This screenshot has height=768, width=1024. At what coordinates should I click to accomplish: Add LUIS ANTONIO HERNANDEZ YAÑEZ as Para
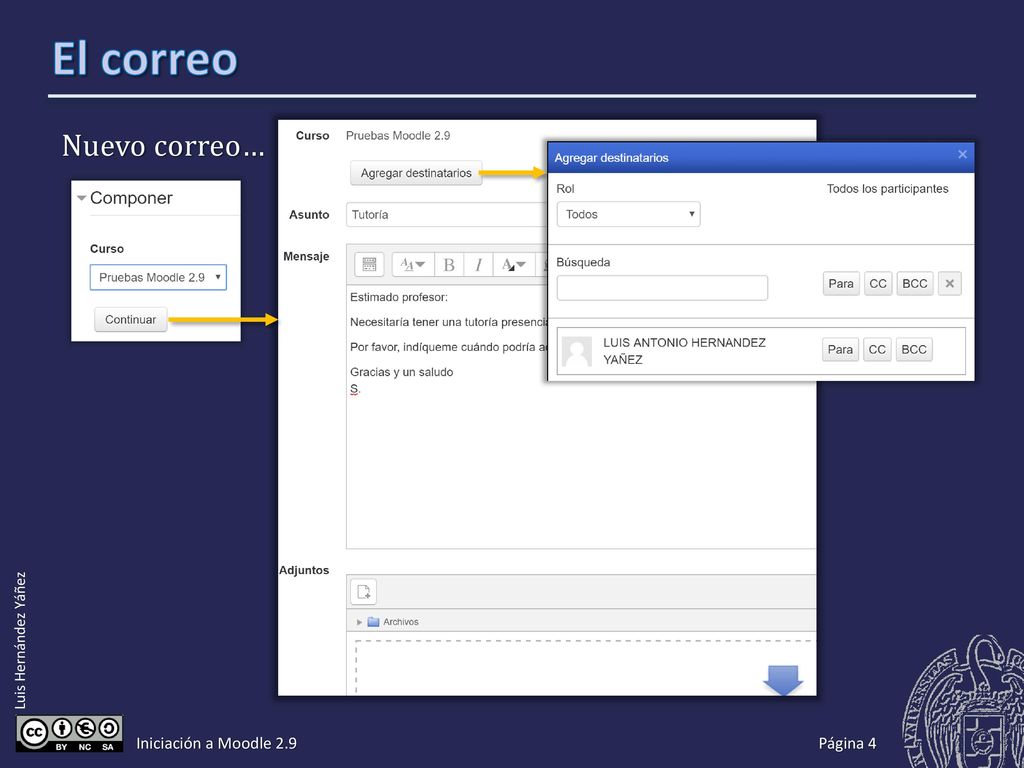coord(840,349)
